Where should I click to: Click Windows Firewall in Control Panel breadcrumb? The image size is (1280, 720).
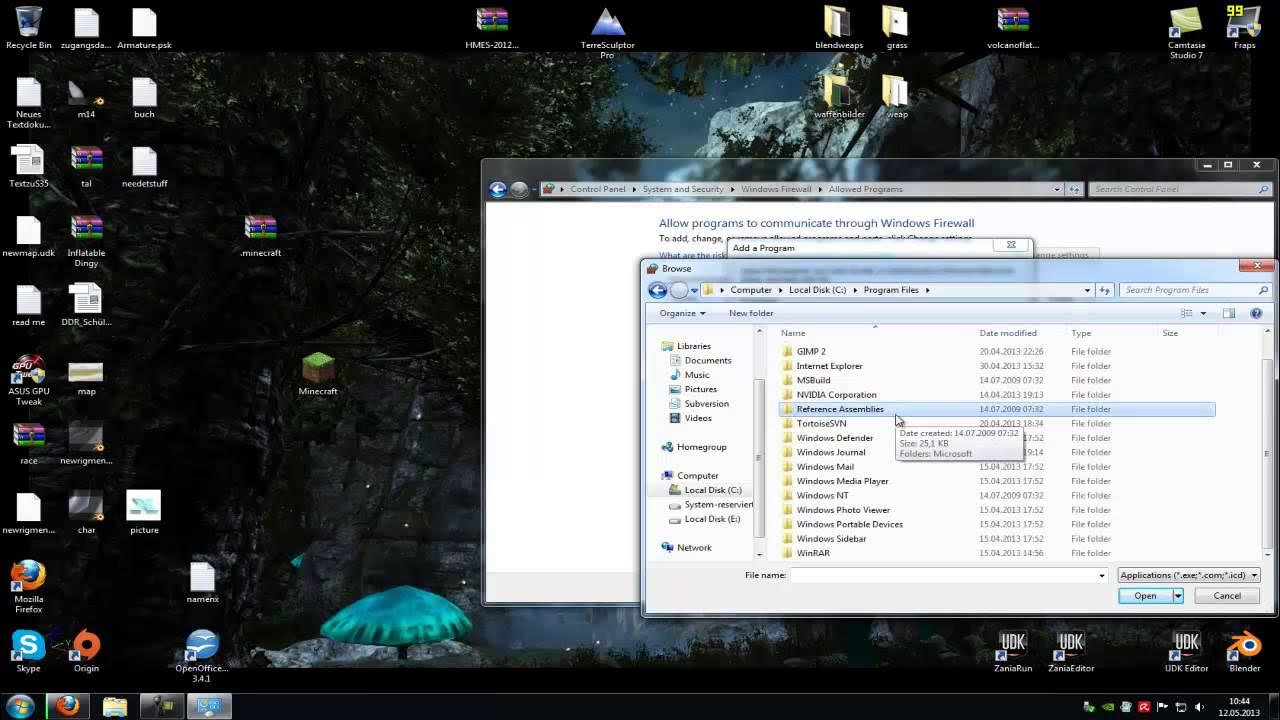point(777,189)
